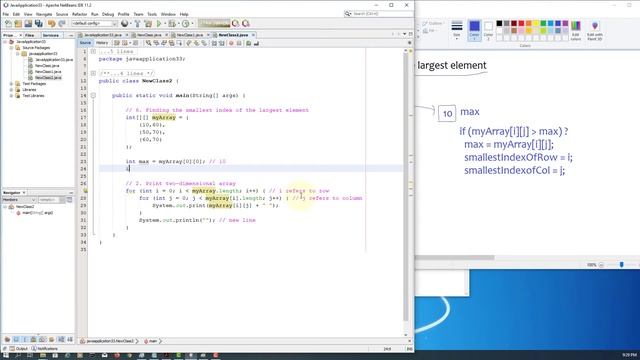The image size is (640, 360).
Task: Select NewClass2.java in project tree
Action: pos(44,78)
